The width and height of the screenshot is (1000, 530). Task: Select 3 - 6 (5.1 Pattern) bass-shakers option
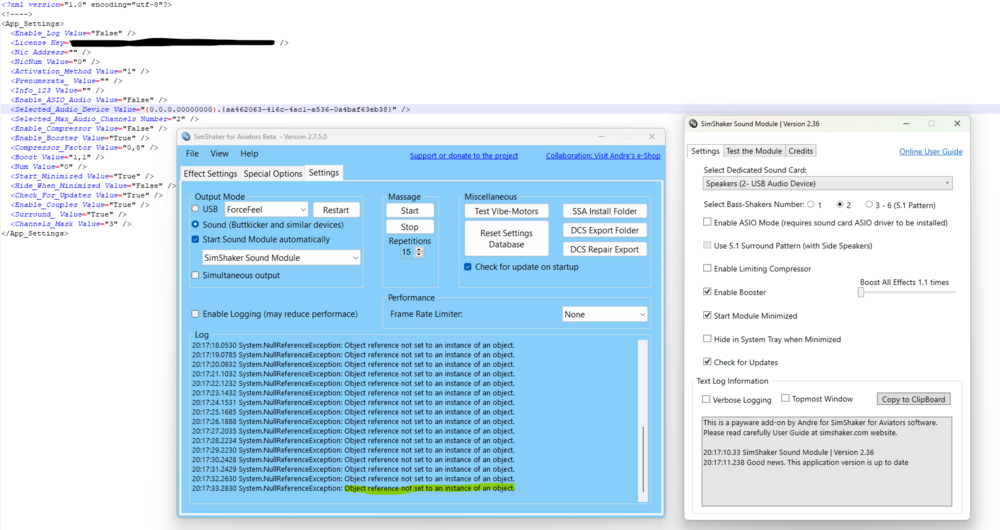(869, 205)
